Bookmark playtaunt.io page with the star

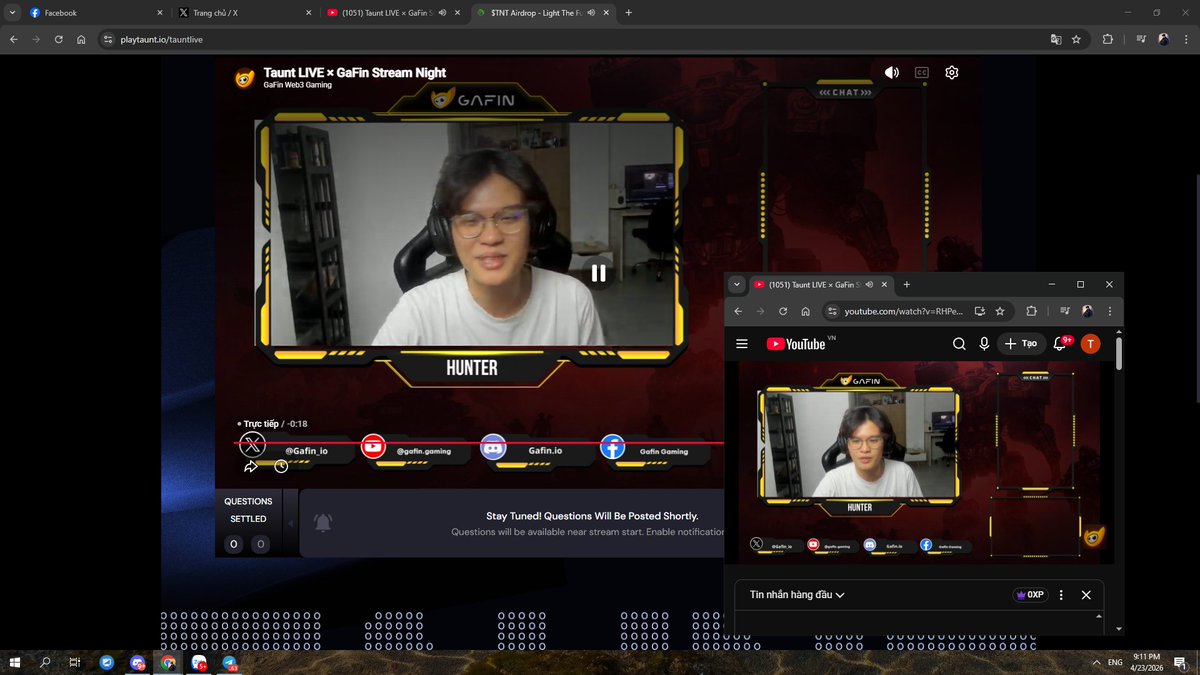click(1076, 39)
